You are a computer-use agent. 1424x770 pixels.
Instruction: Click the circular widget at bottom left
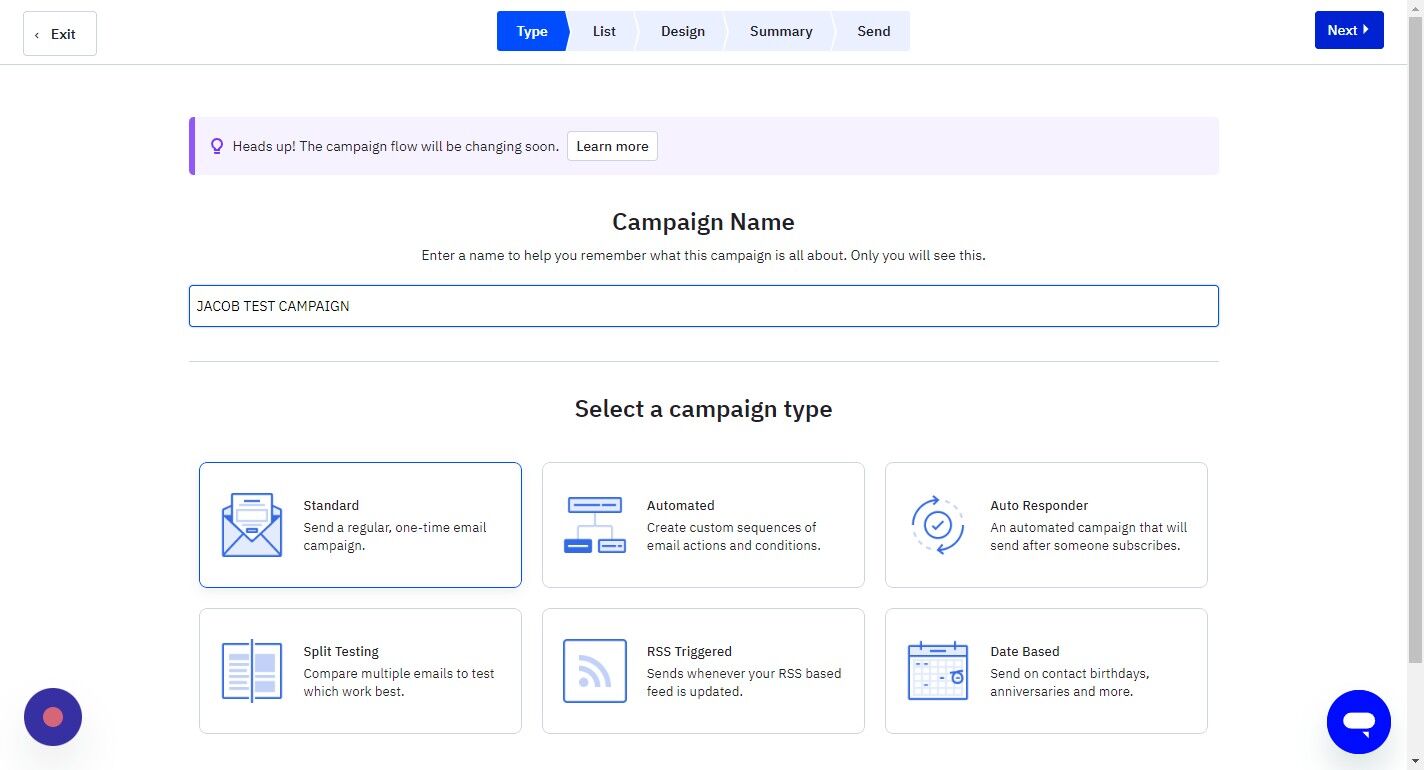click(52, 716)
